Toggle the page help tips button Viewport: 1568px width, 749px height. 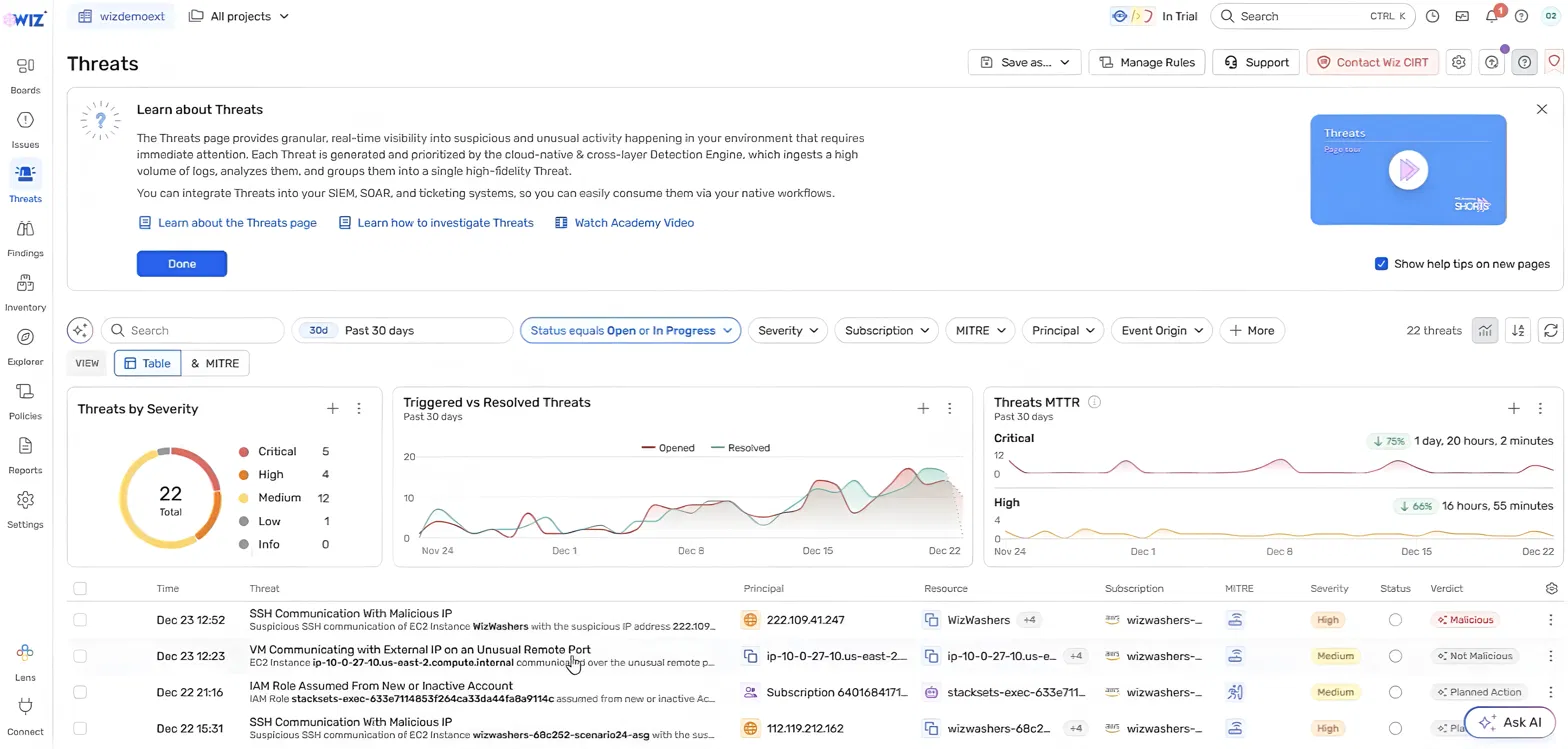[x=1524, y=62]
